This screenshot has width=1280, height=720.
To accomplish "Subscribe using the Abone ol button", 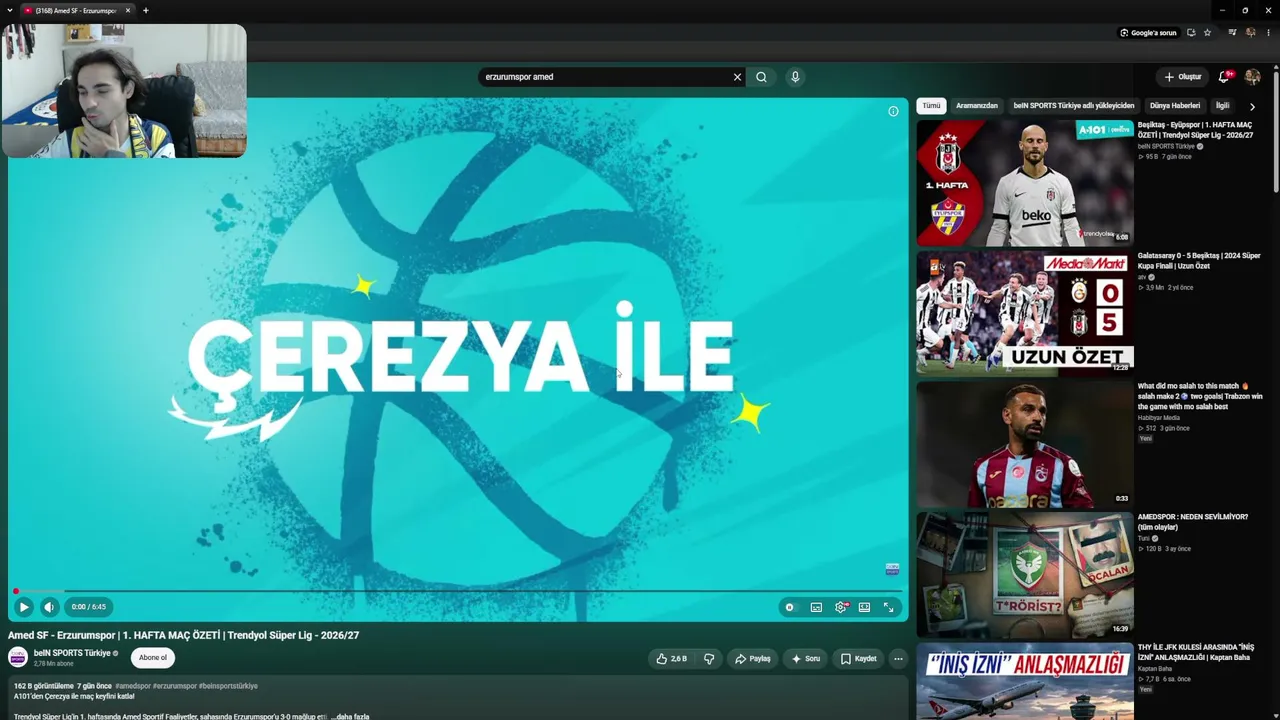I will point(153,657).
